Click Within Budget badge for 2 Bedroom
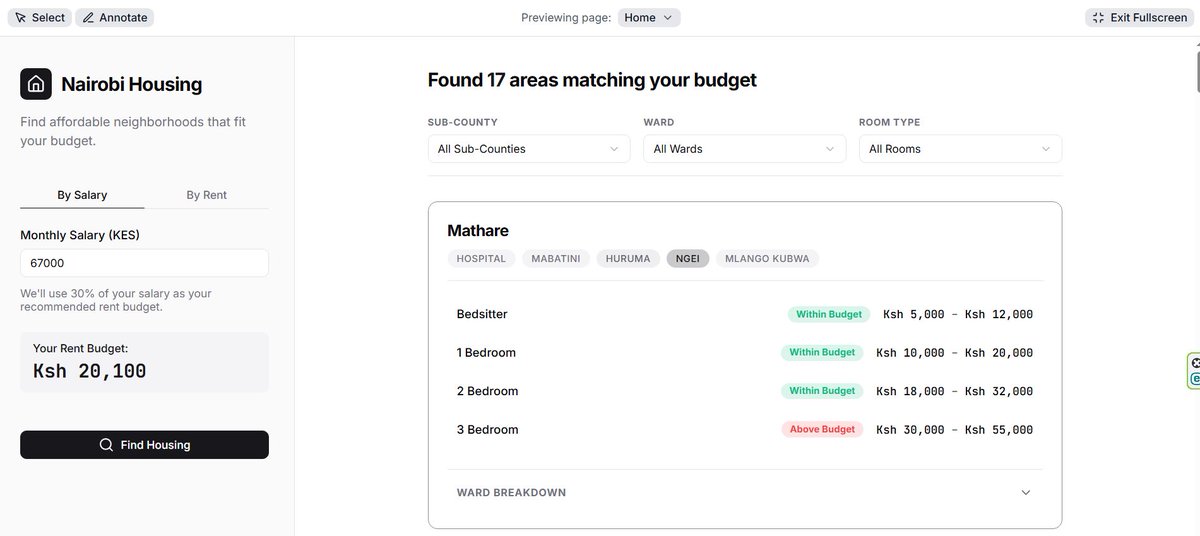 [x=822, y=391]
